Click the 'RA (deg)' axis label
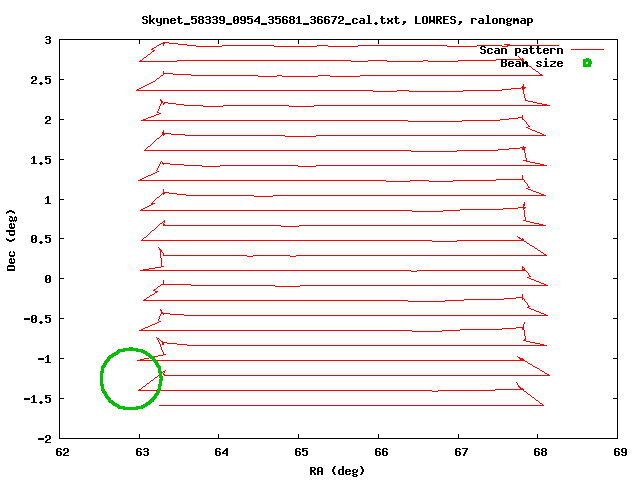The height and width of the screenshot is (480, 640). point(337,471)
